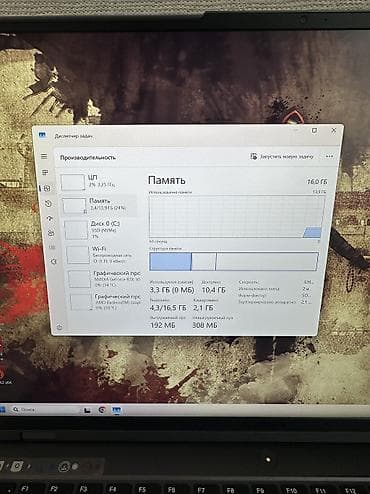Click the Диск 0 mini graph thumbnail
The height and width of the screenshot is (494, 370).
(x=76, y=230)
